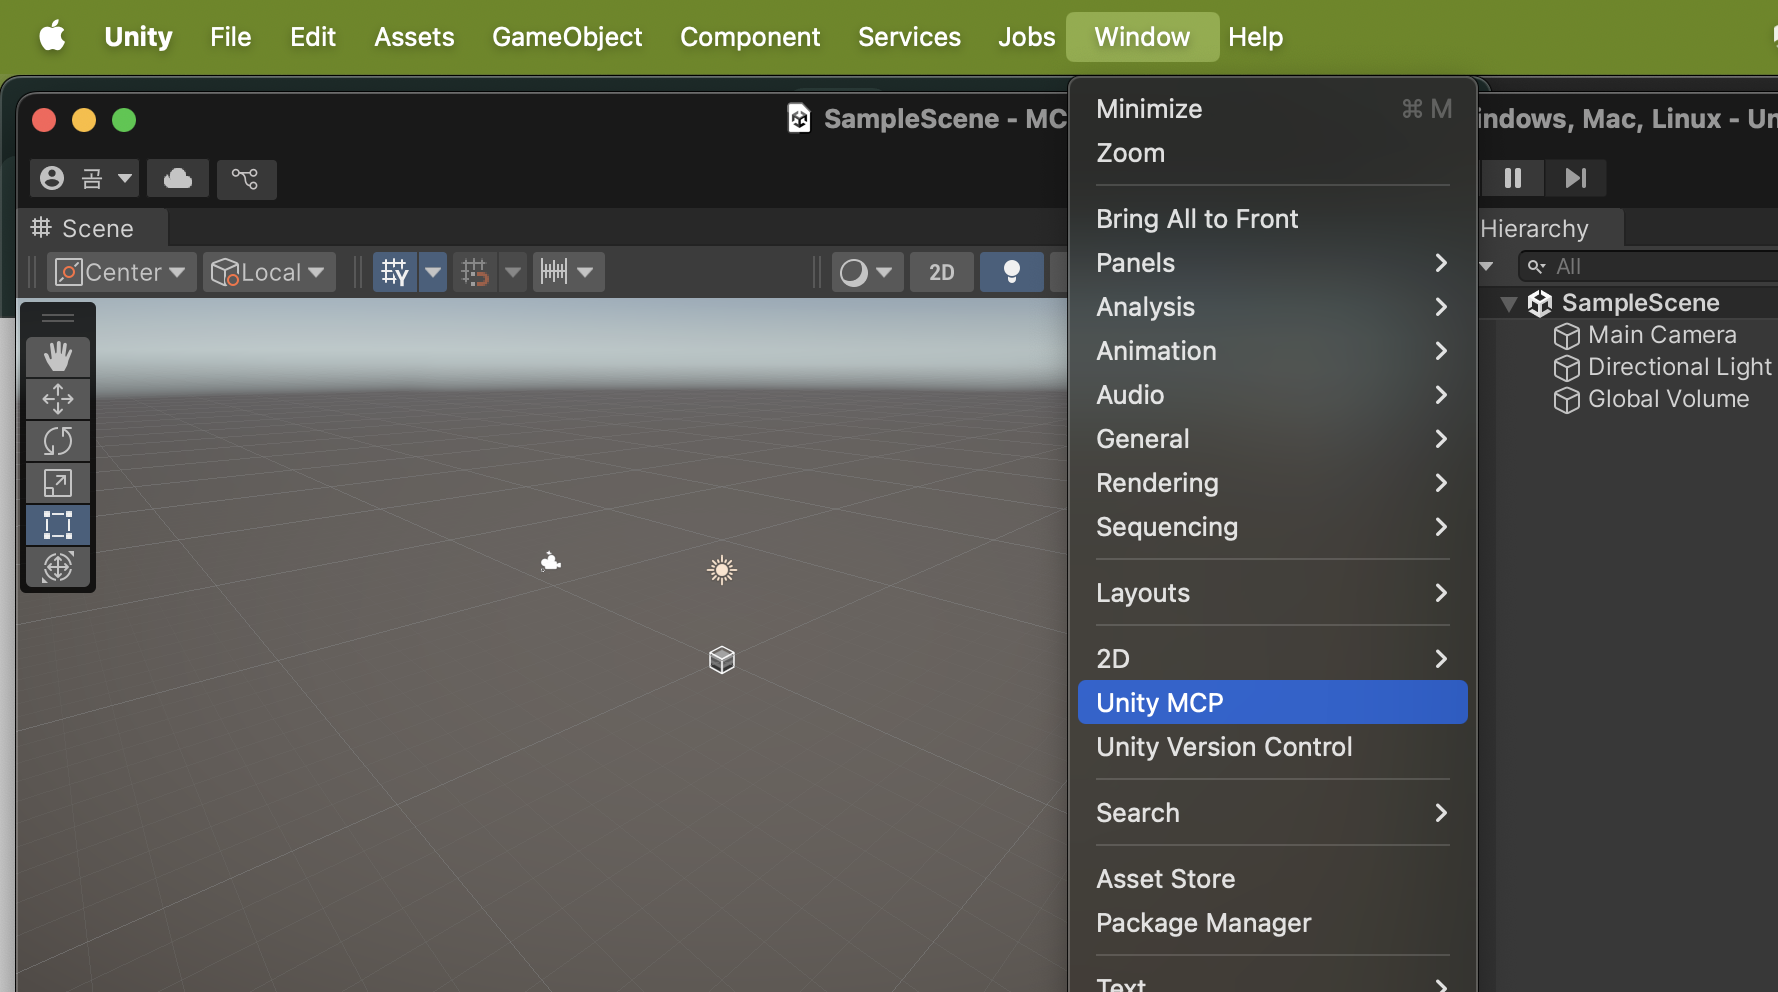Viewport: 1778px width, 992px height.
Task: Open the File menu
Action: 231,37
